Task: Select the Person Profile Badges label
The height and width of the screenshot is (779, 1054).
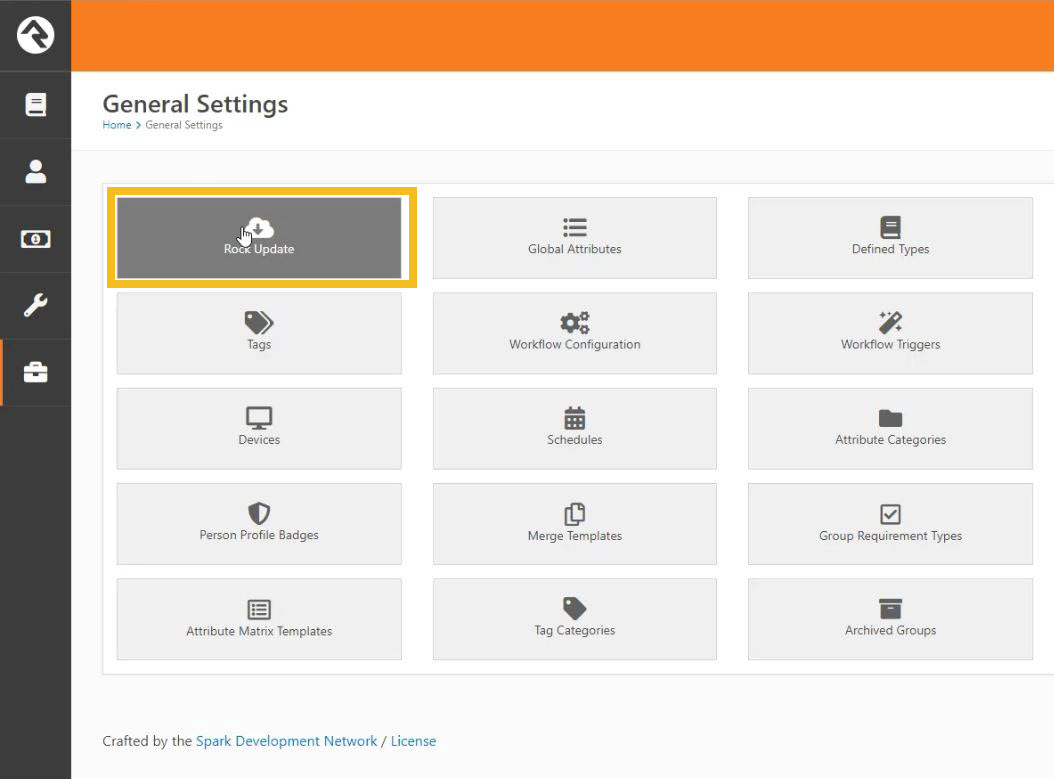Action: pos(259,535)
